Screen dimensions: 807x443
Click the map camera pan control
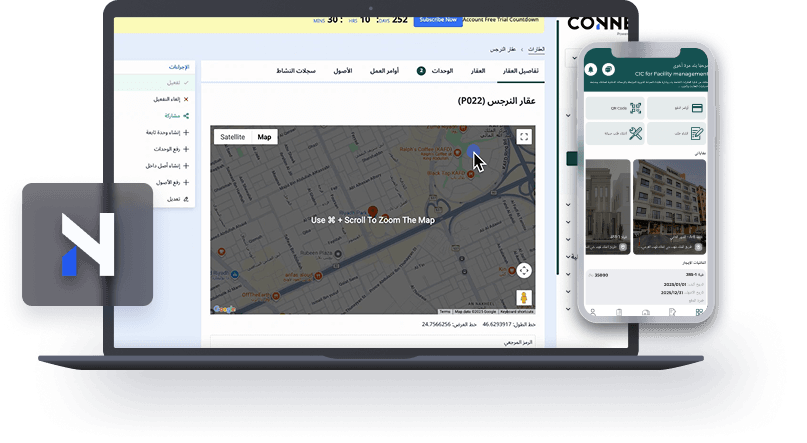coord(523,270)
